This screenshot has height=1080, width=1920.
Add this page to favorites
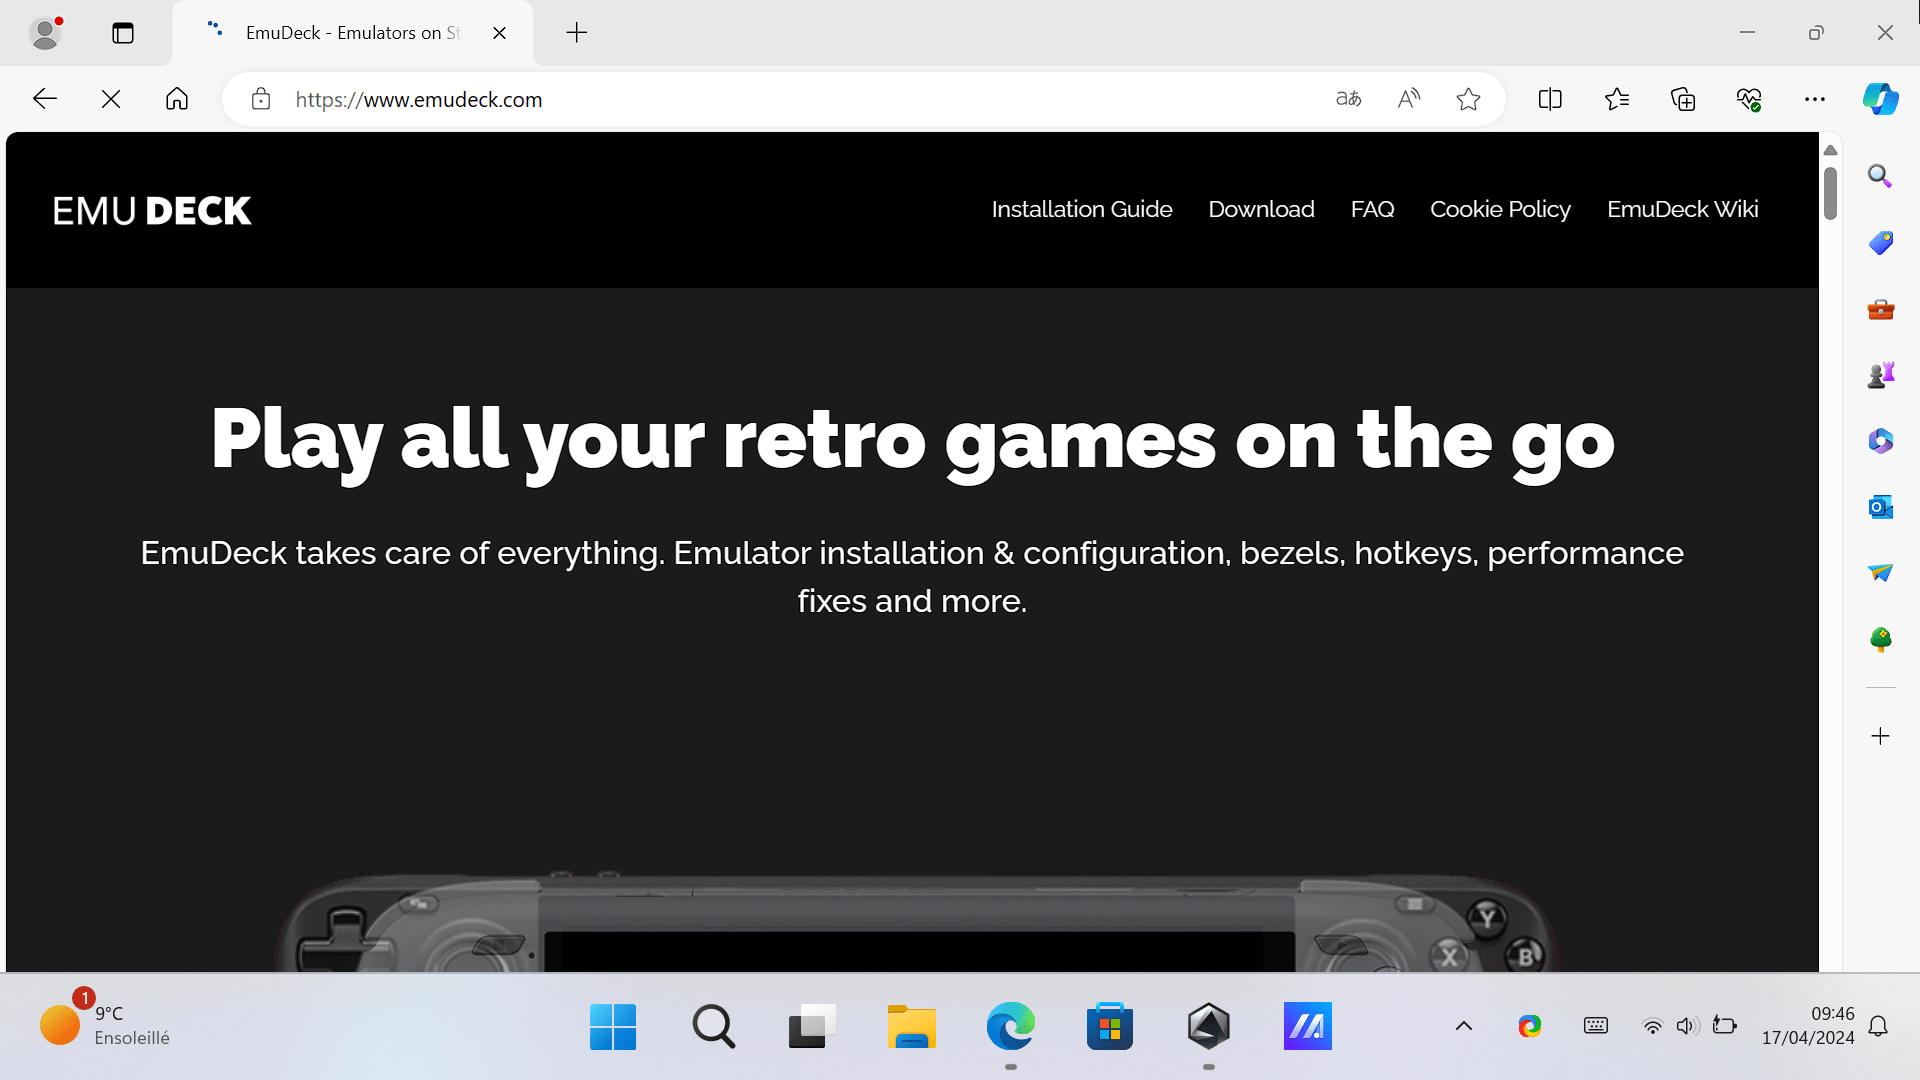pos(1468,99)
